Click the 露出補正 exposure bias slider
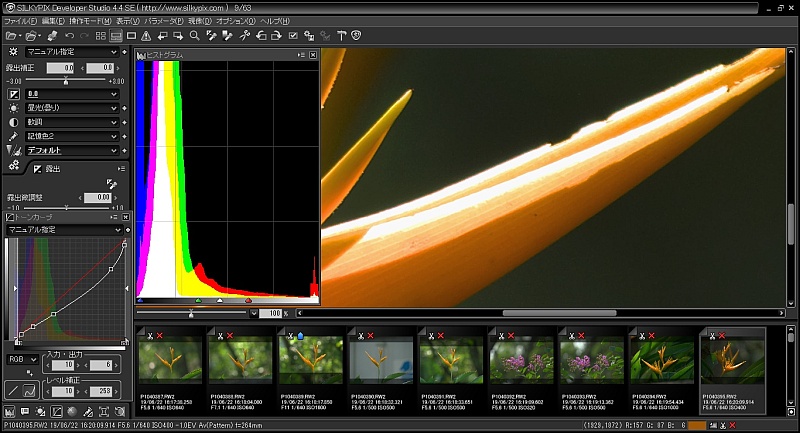The width and height of the screenshot is (800, 433). (x=65, y=80)
